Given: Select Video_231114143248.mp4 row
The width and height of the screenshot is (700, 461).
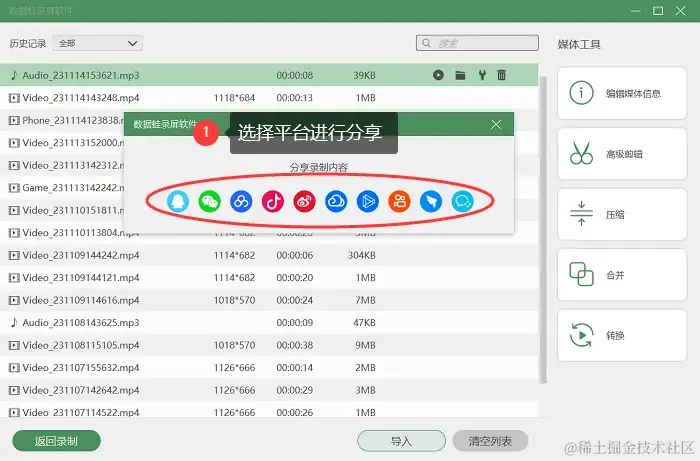Looking at the screenshot, I should click(x=269, y=98).
